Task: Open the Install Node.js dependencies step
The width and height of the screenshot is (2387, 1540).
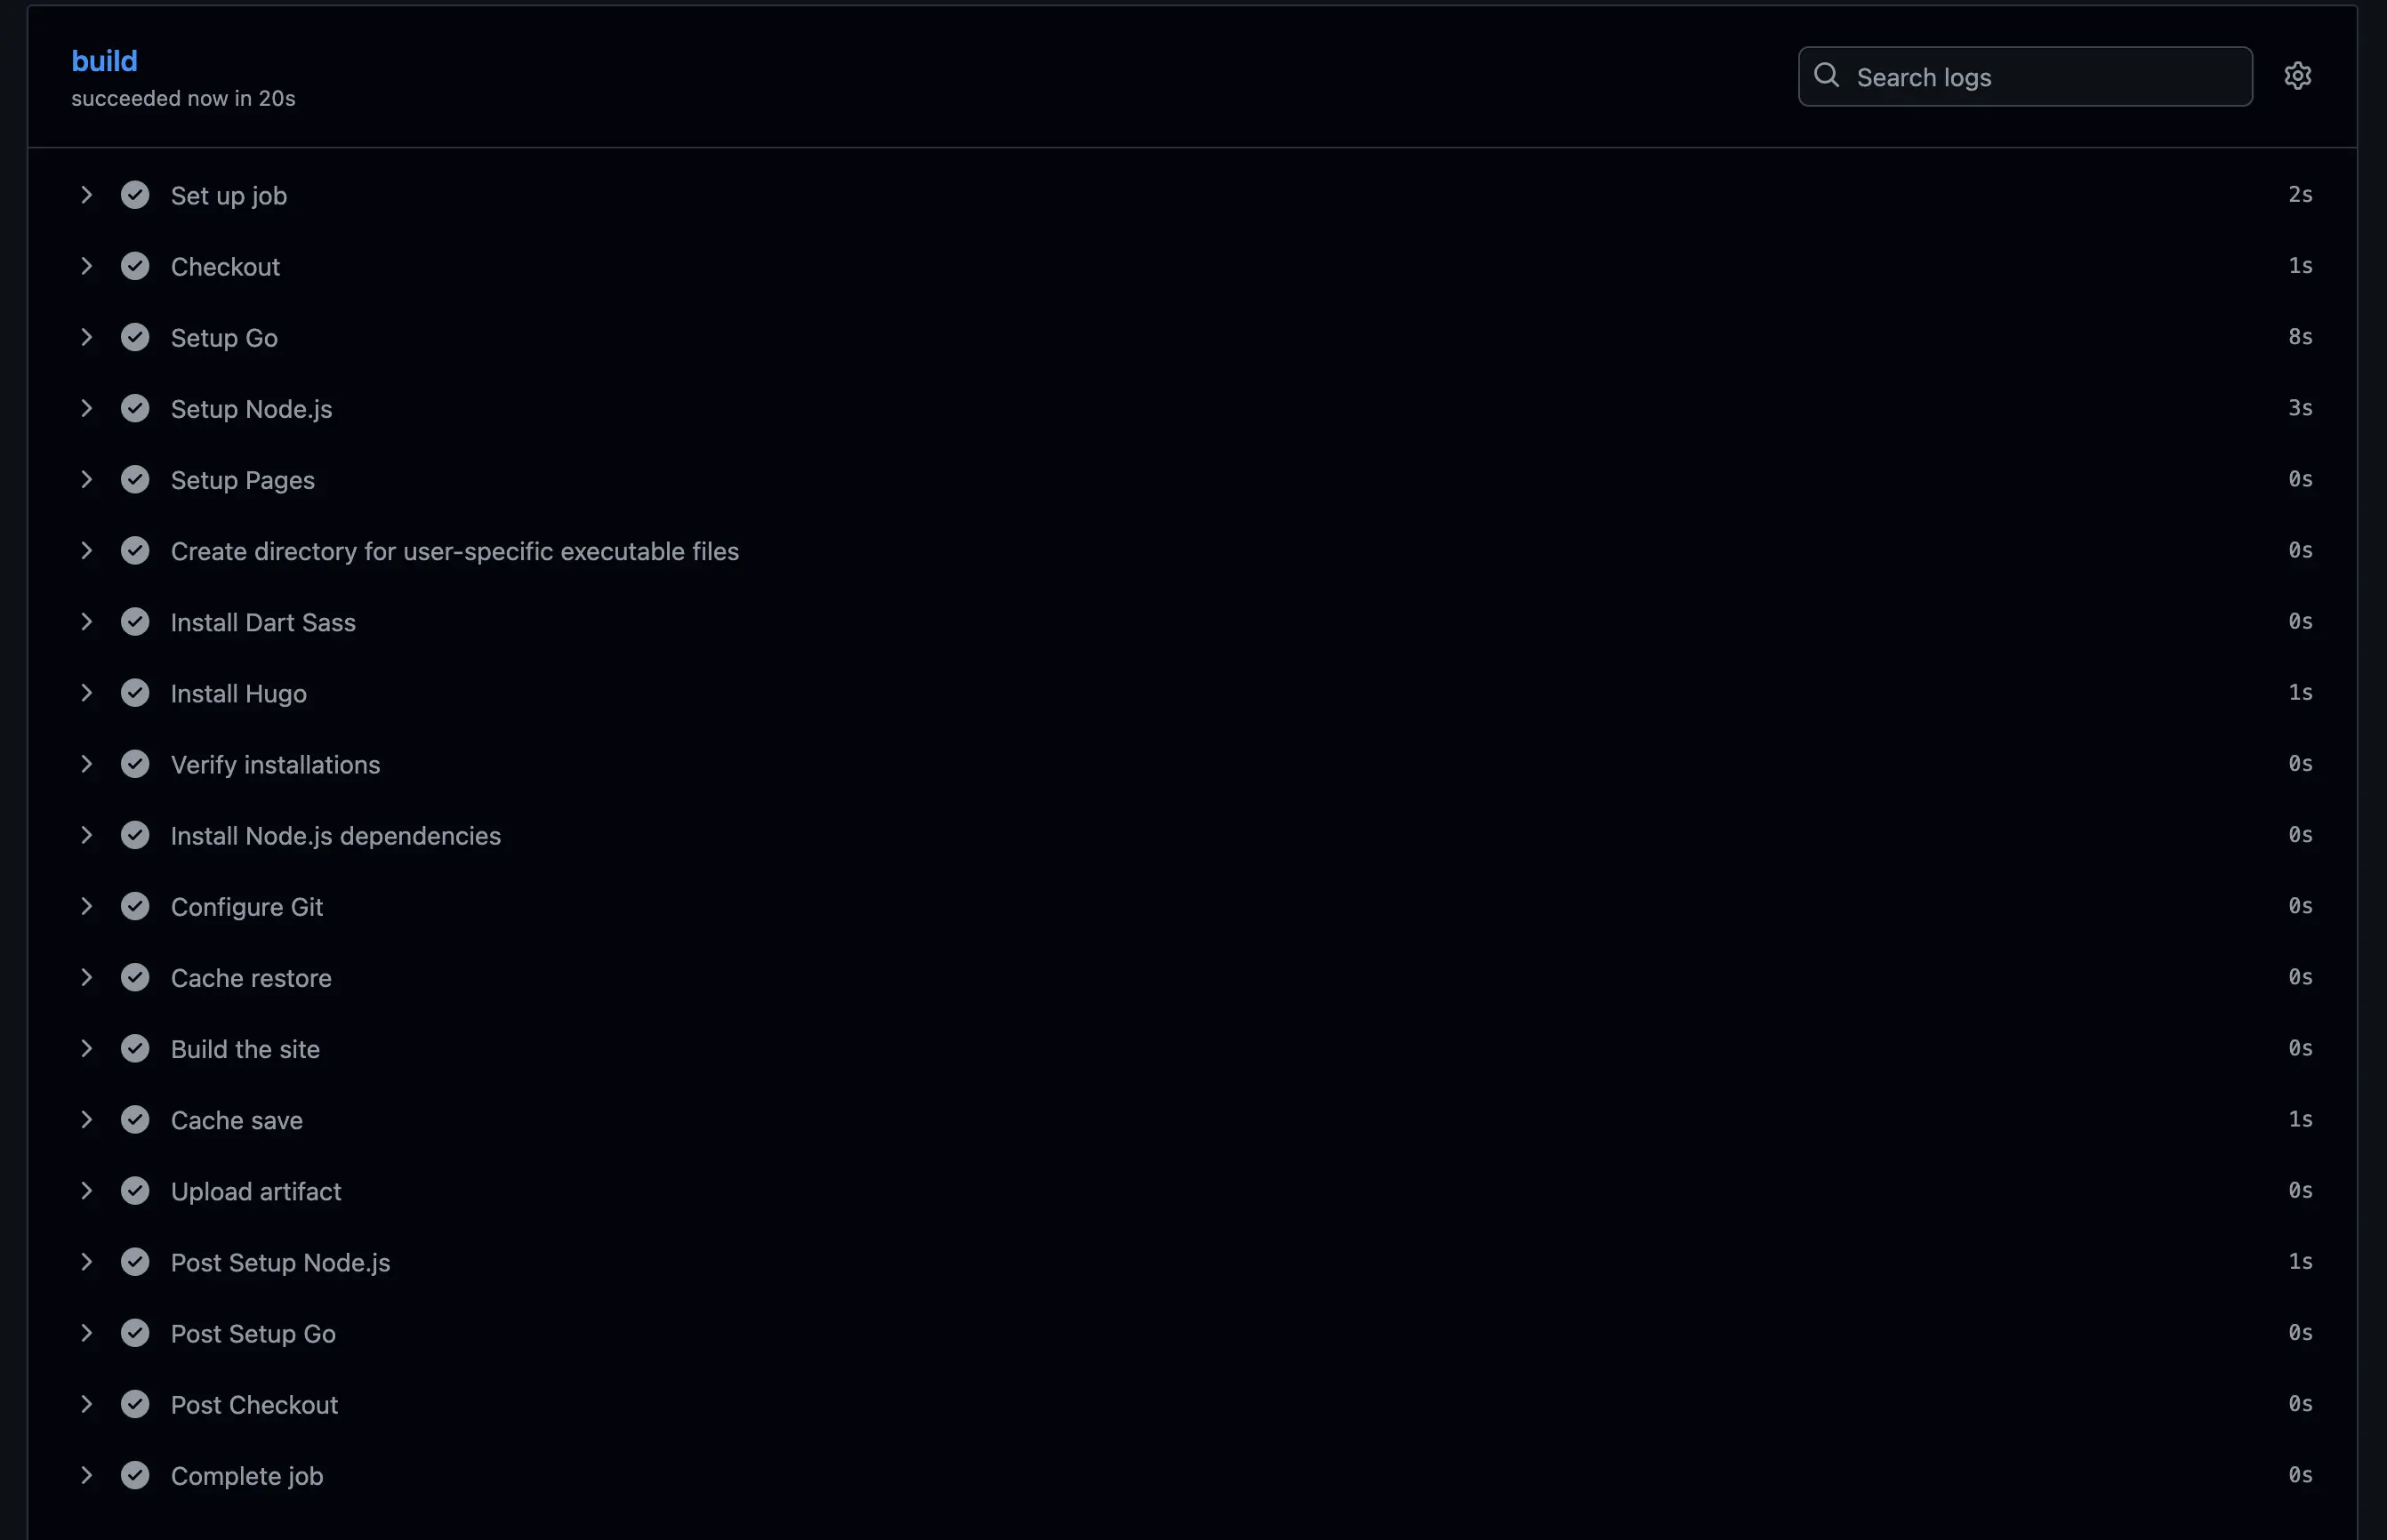Action: [335, 836]
